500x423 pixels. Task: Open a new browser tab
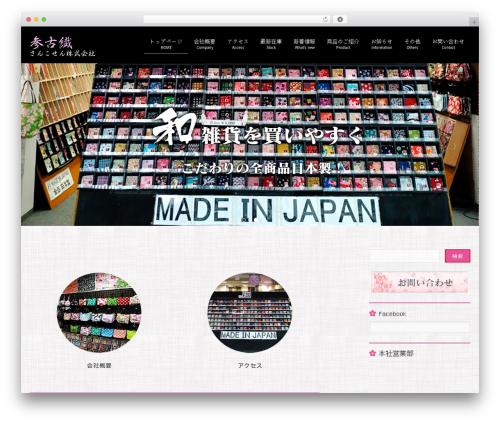[x=474, y=22]
